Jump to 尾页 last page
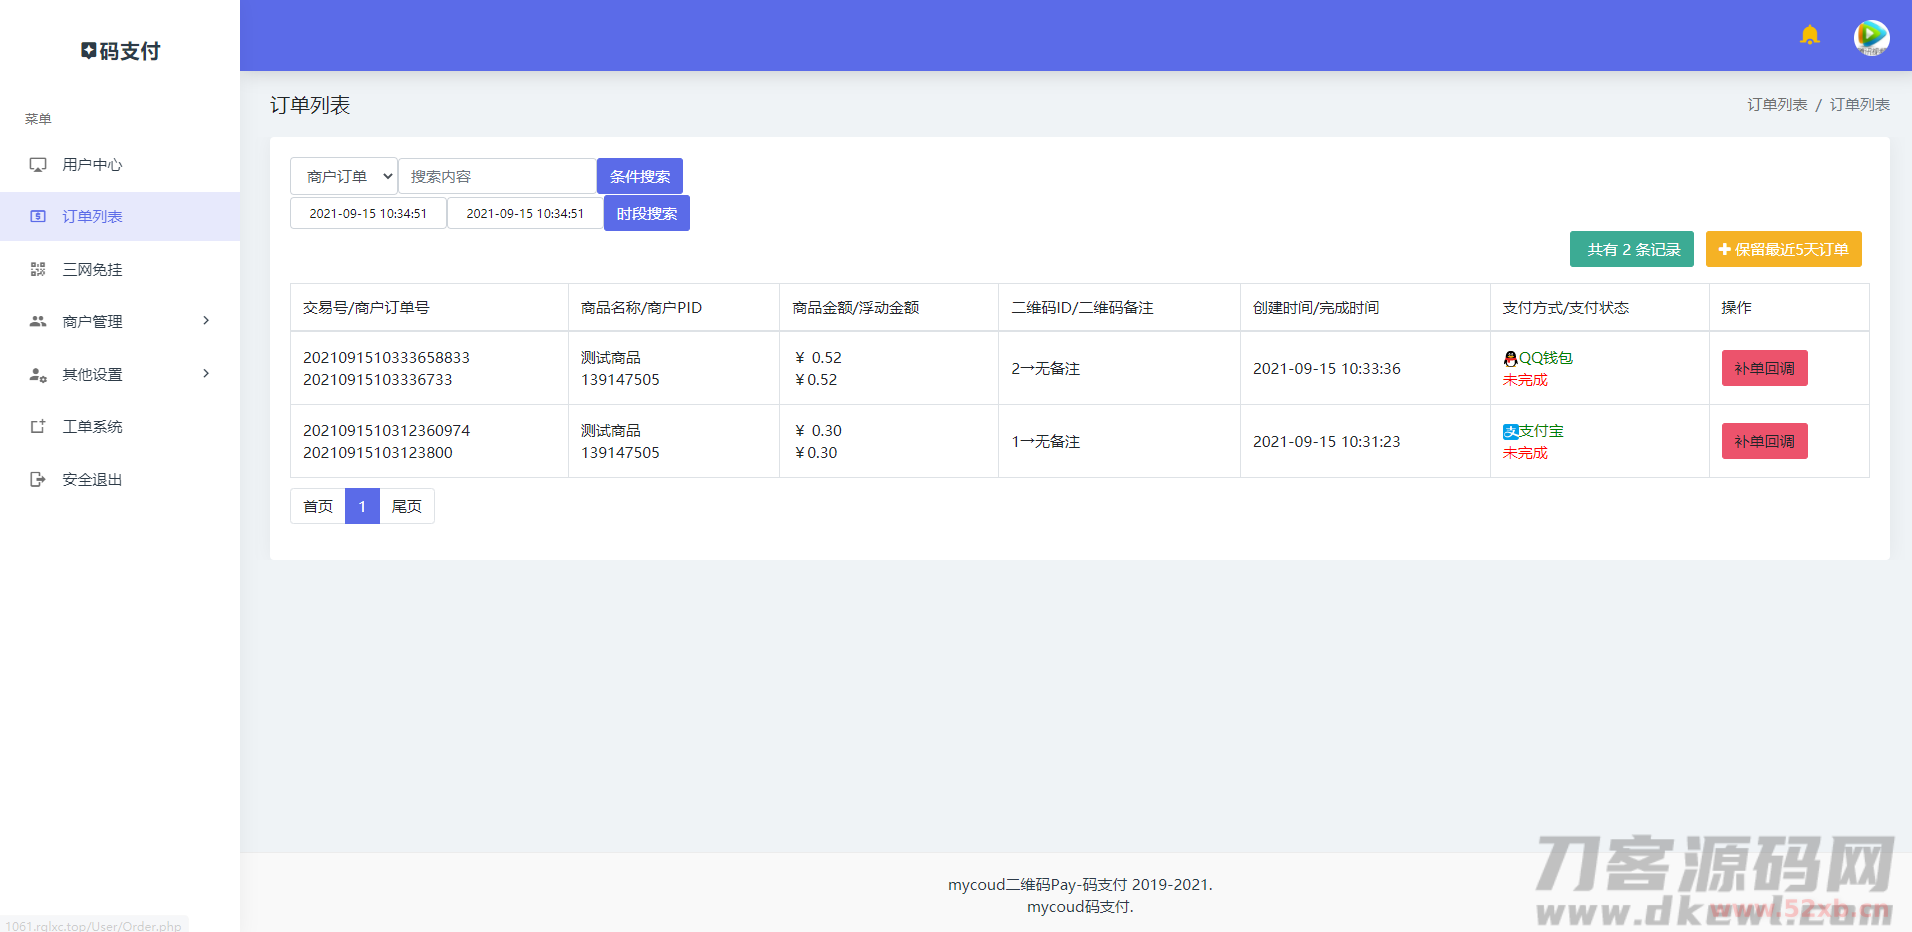Screen dimensions: 1912x932 [406, 507]
